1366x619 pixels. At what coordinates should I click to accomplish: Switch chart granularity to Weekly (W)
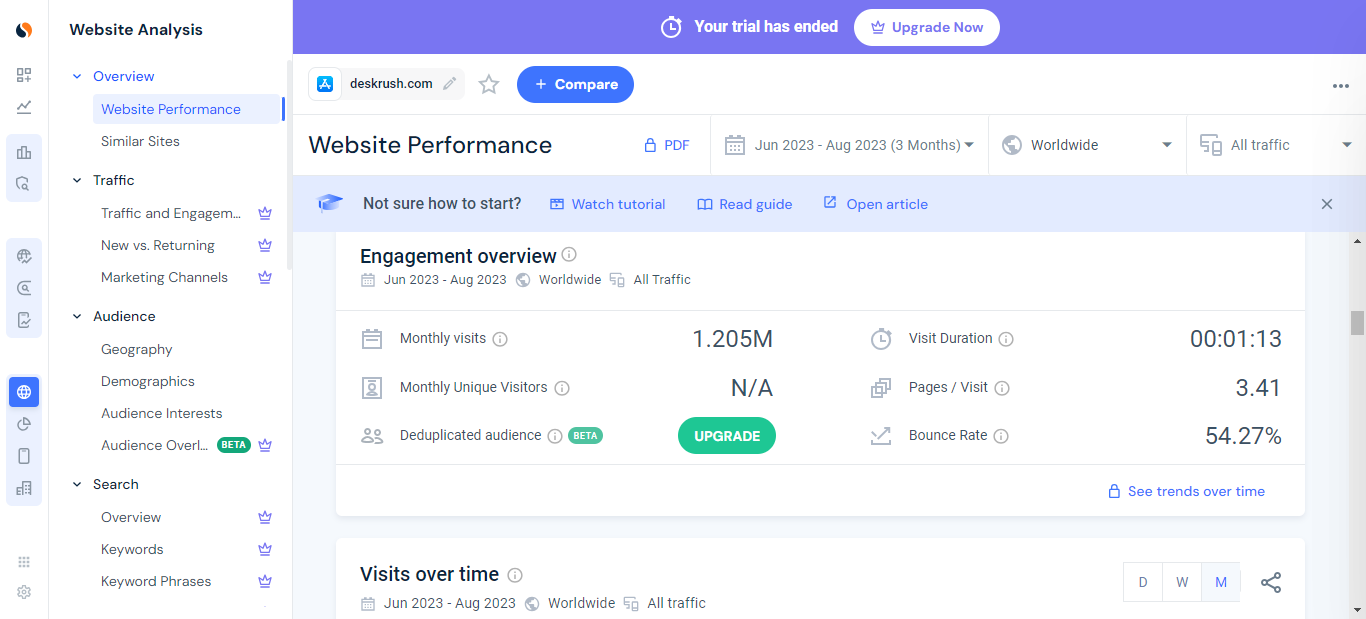[1182, 582]
